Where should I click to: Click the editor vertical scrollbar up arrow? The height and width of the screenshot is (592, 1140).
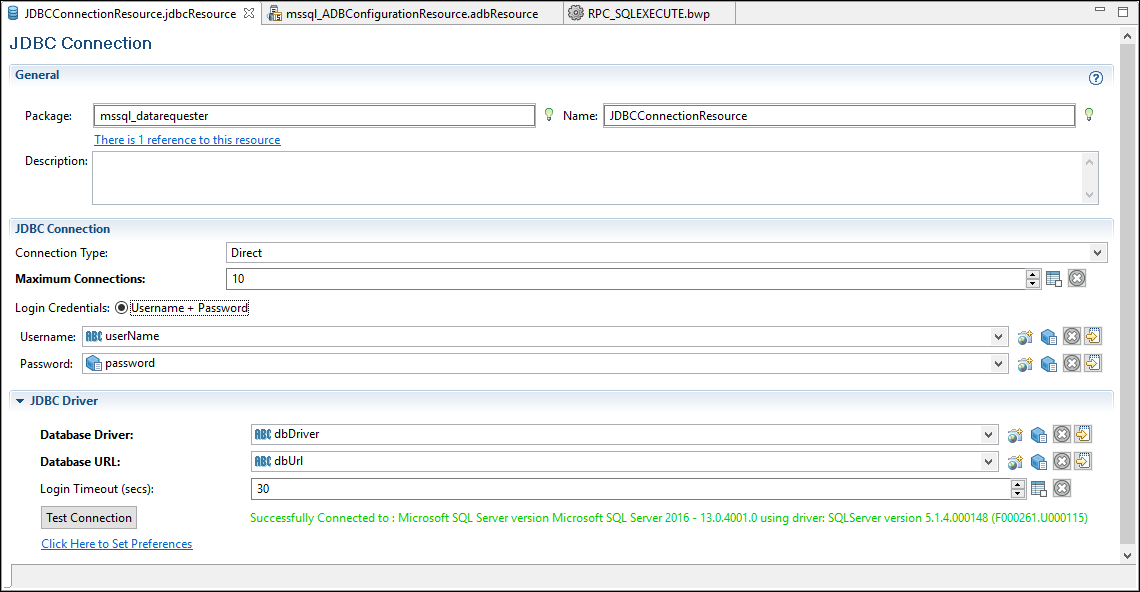tap(1128, 36)
